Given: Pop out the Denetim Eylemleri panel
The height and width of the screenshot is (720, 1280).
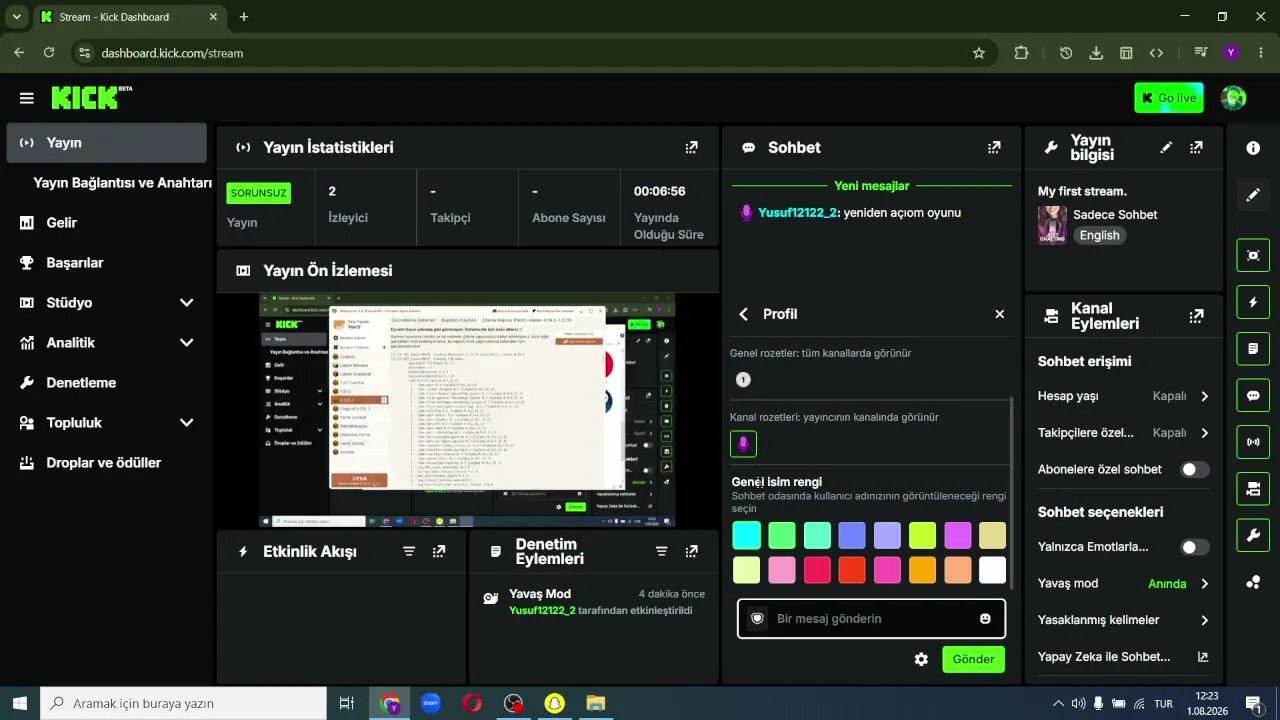Looking at the screenshot, I should (x=691, y=551).
